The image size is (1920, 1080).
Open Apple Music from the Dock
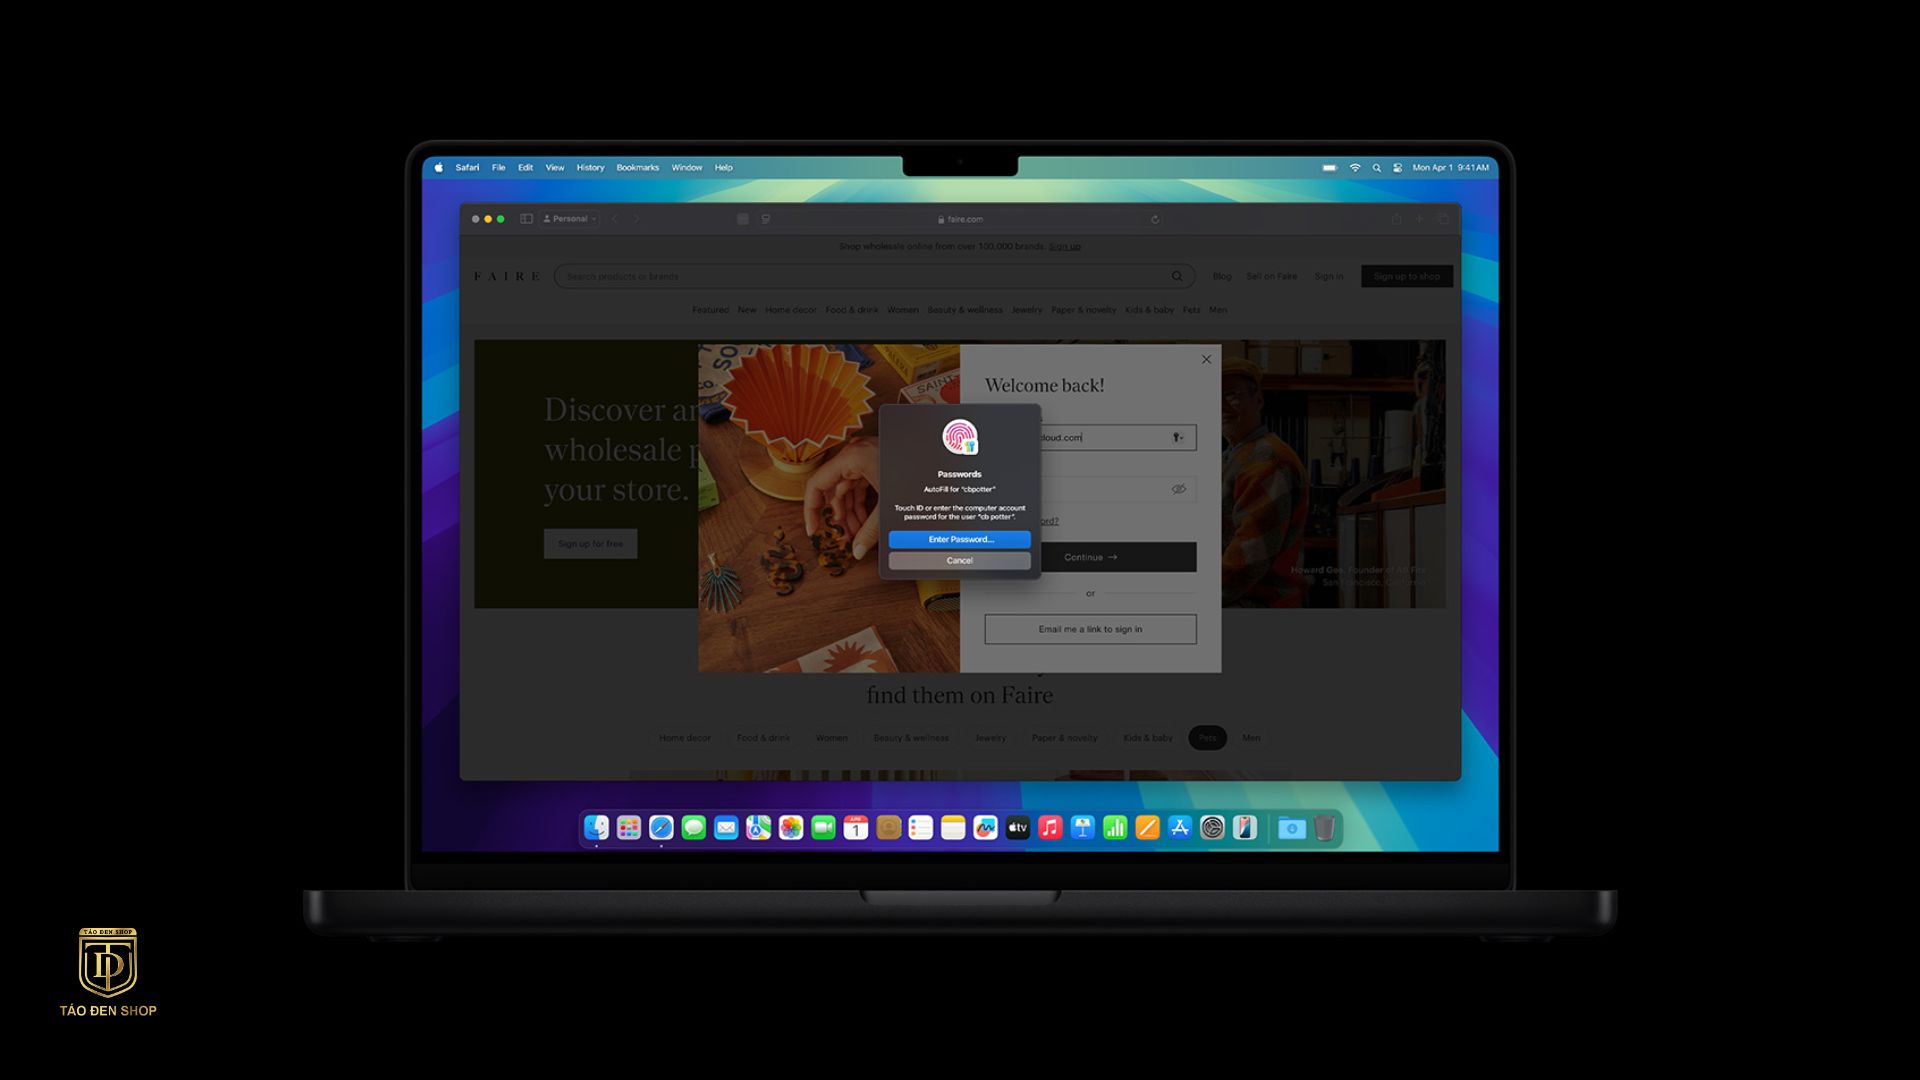coord(1050,828)
